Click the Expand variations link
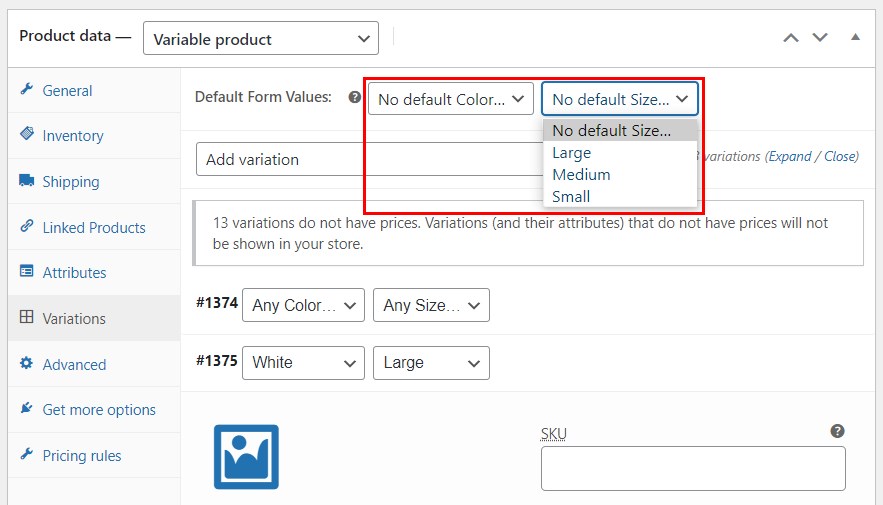 point(790,157)
